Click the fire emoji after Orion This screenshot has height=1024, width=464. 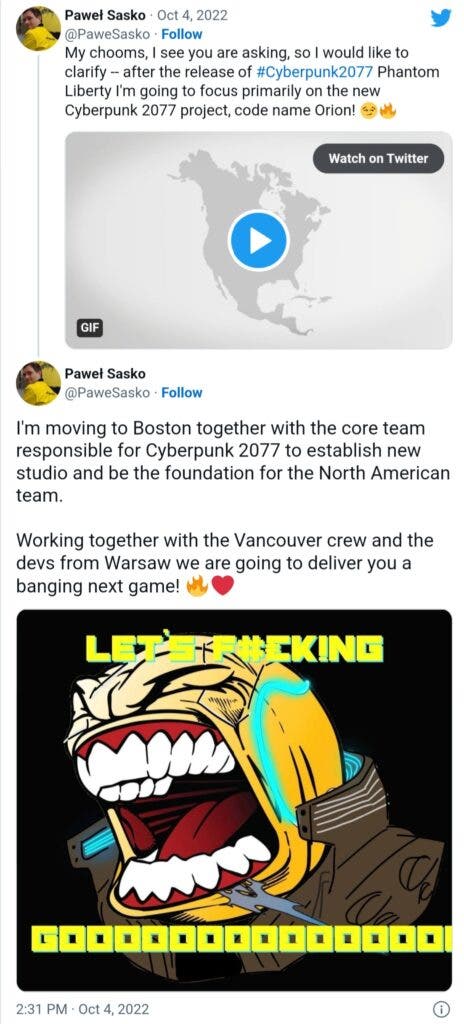[x=388, y=110]
